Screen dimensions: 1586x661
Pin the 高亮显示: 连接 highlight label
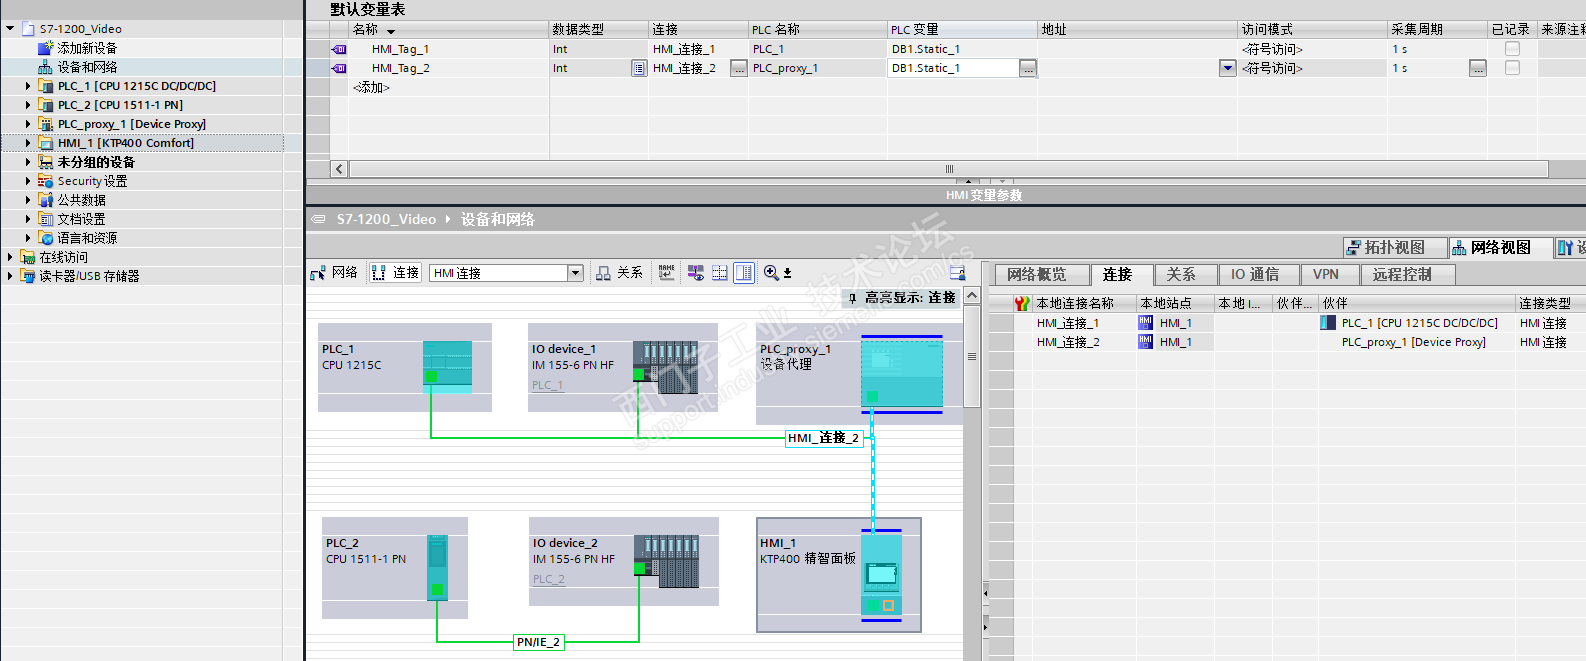tap(852, 298)
